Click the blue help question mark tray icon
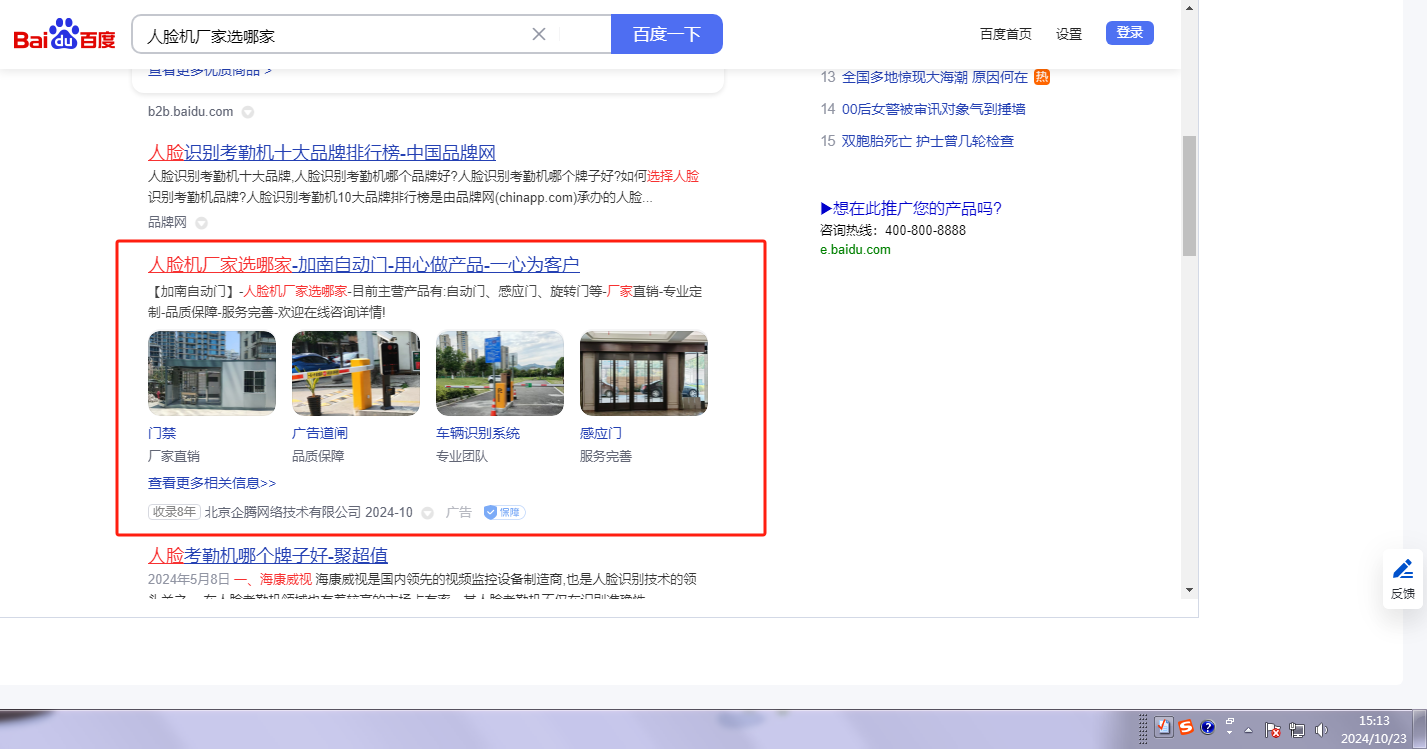1427x749 pixels. (1207, 728)
